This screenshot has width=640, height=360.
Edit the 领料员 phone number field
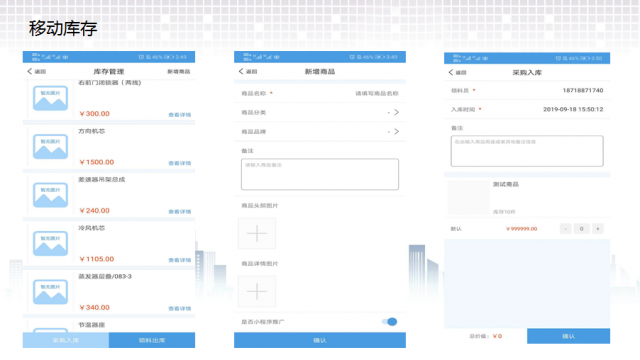tap(582, 90)
